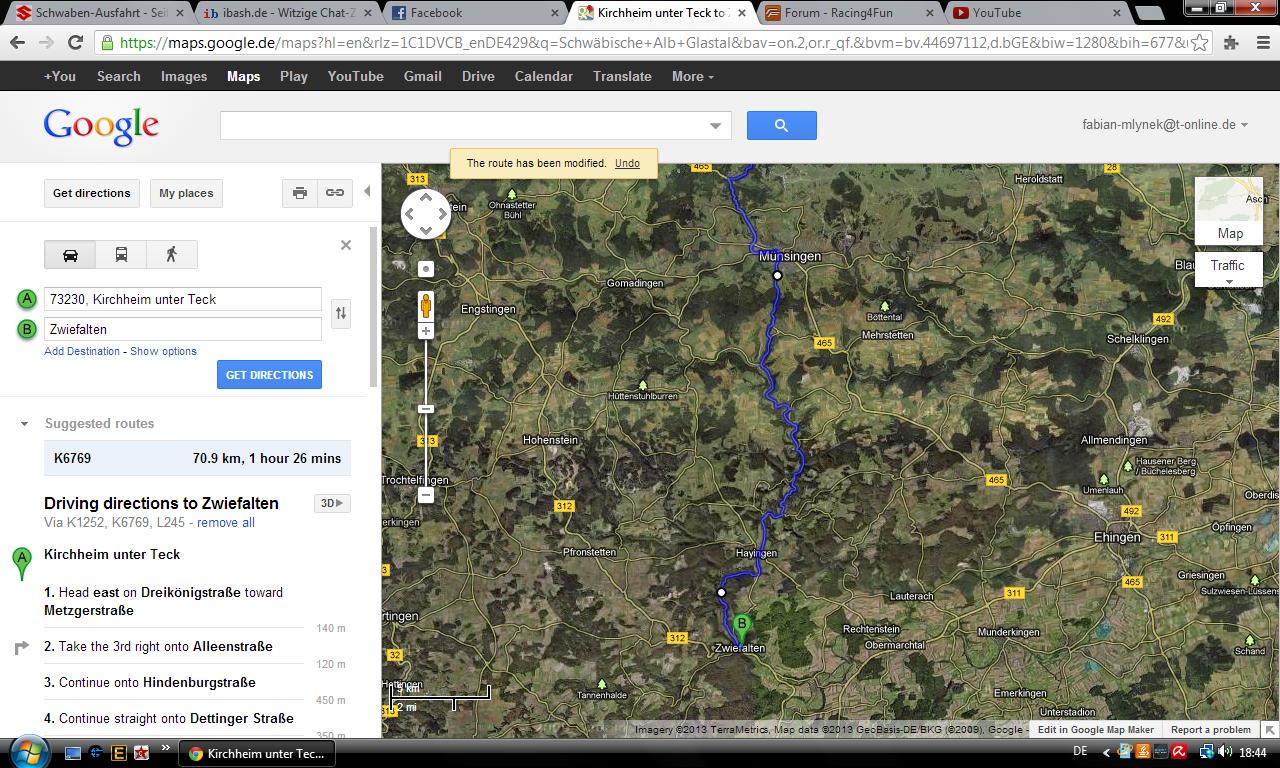The width and height of the screenshot is (1280, 768).
Task: Zoom out with the minus button at slider bottom
Action: (x=426, y=495)
